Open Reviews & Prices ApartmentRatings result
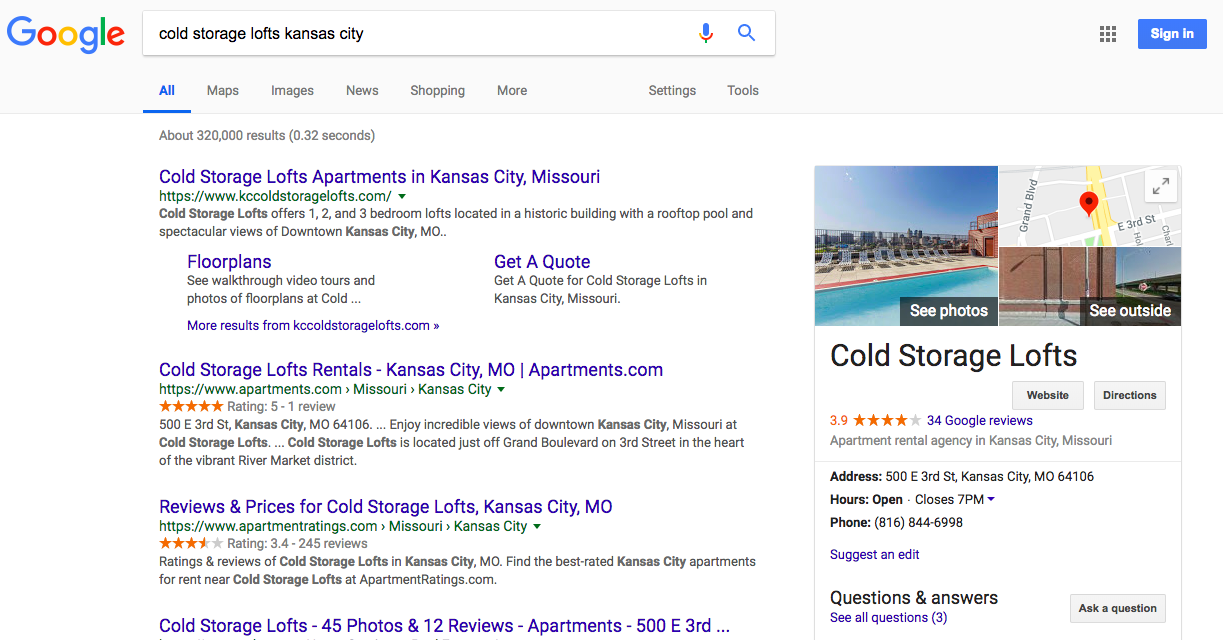Image resolution: width=1223 pixels, height=640 pixels. [386, 507]
